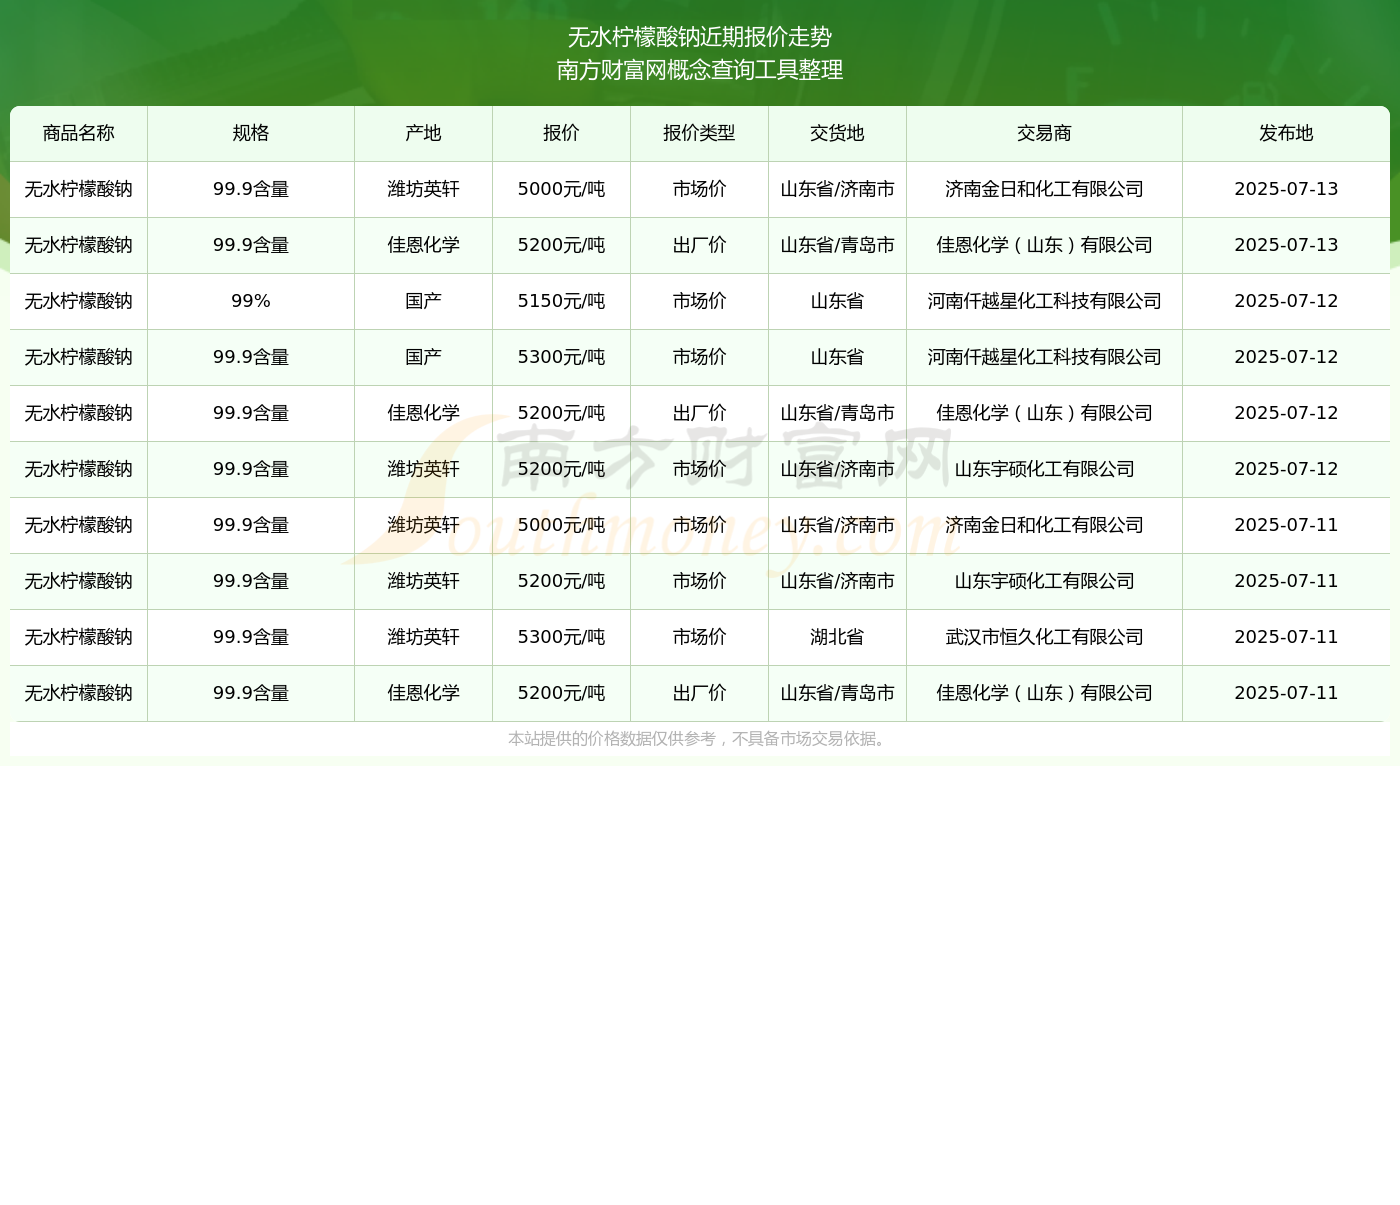Click 市场价 in the 武汉市恒久化工 row
The width and height of the screenshot is (1400, 1205).
click(700, 637)
